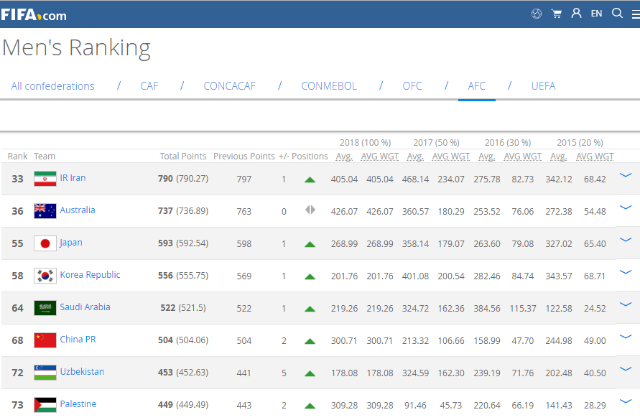Change language via EN selector
The image size is (640, 420).
click(596, 14)
